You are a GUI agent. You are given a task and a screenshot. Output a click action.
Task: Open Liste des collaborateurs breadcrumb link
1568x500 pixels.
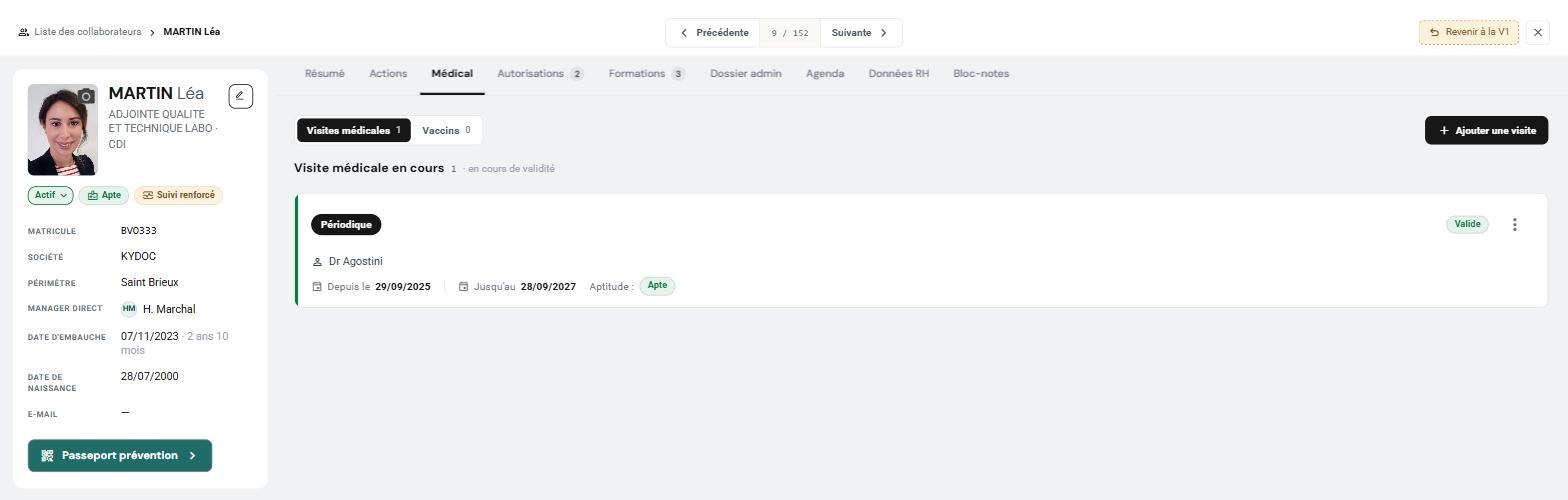[88, 32]
